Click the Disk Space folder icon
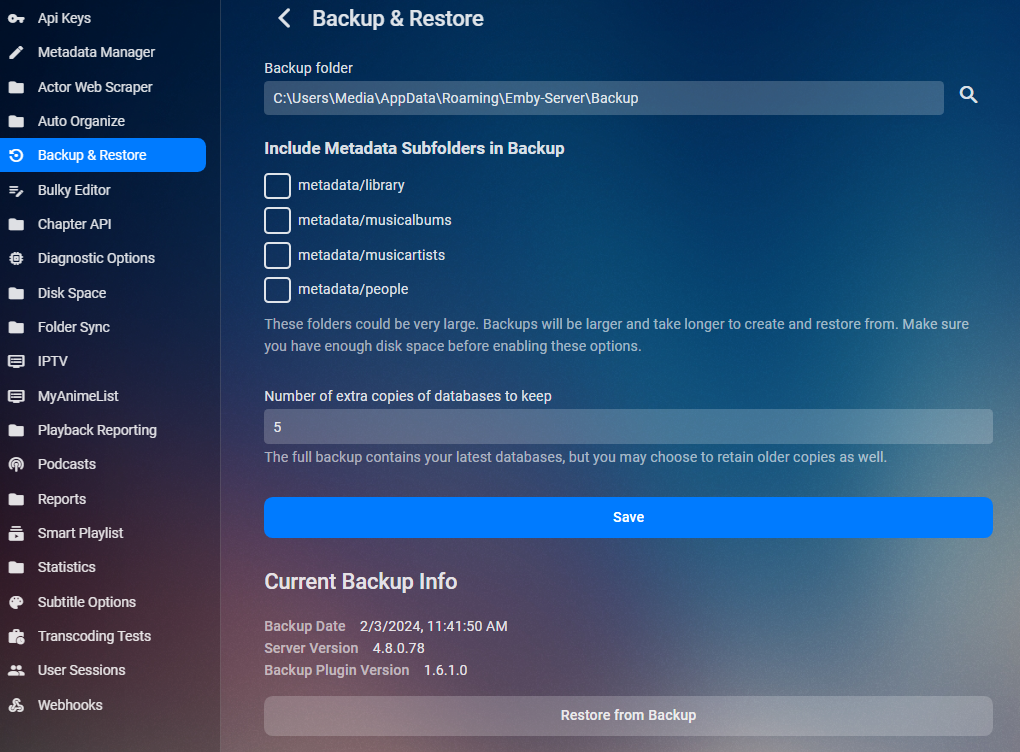The width and height of the screenshot is (1020, 752). 16,293
